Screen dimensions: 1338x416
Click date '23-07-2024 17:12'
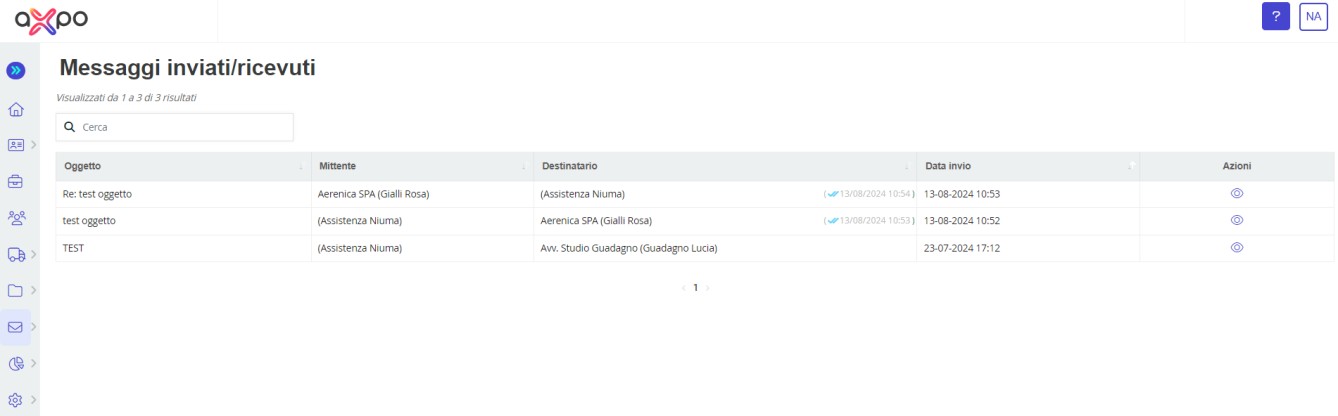[962, 248]
